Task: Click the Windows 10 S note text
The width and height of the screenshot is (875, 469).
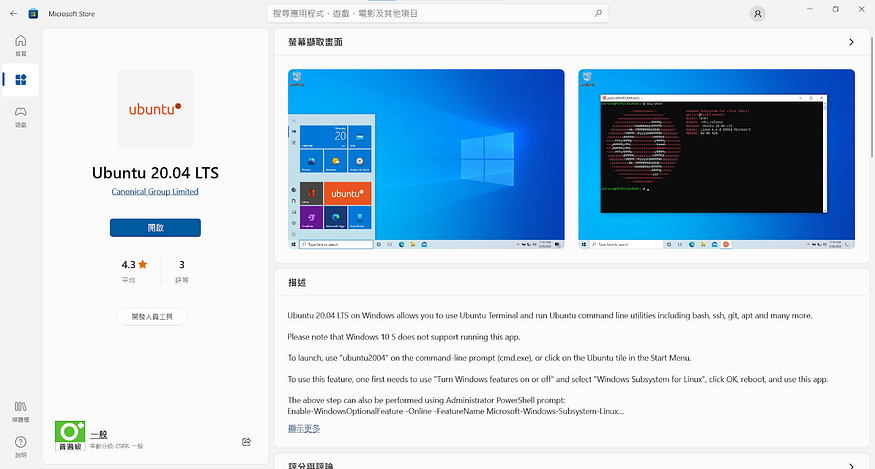Action: tap(403, 337)
